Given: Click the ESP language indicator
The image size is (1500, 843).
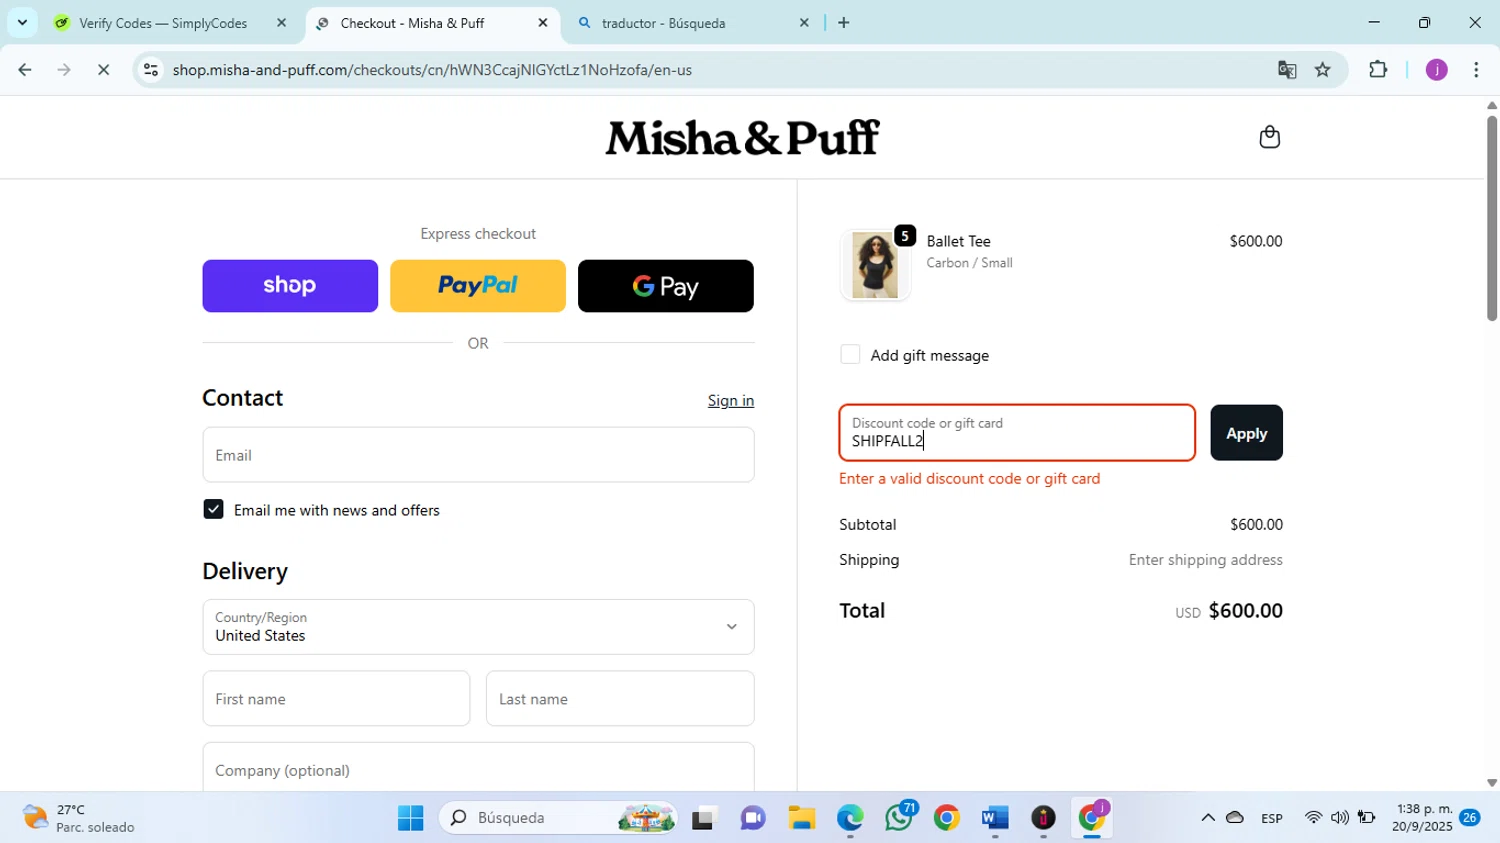Looking at the screenshot, I should coord(1272,818).
